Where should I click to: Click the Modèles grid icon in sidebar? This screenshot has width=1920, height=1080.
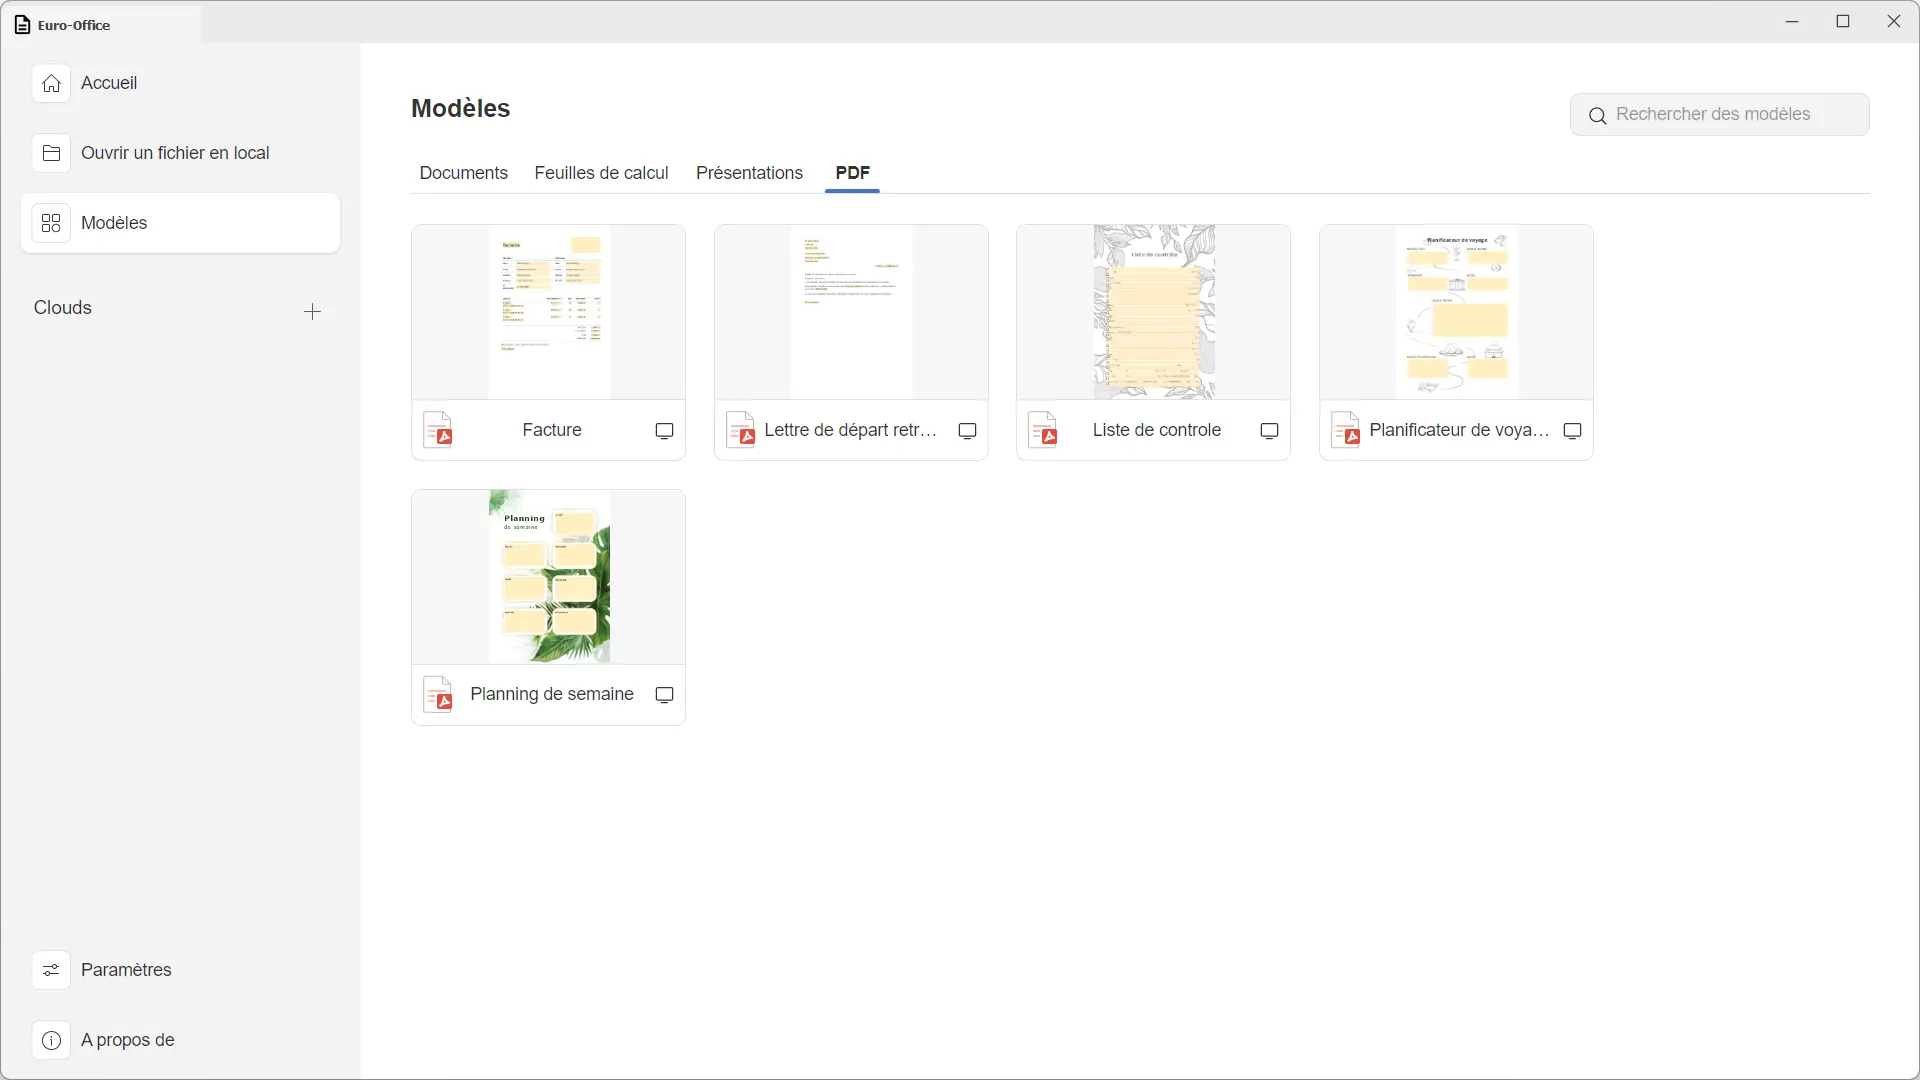coord(51,223)
